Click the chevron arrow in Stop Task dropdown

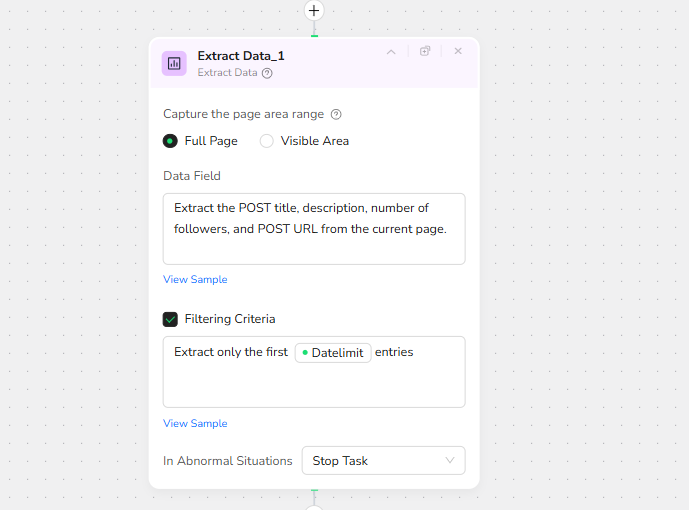click(450, 461)
